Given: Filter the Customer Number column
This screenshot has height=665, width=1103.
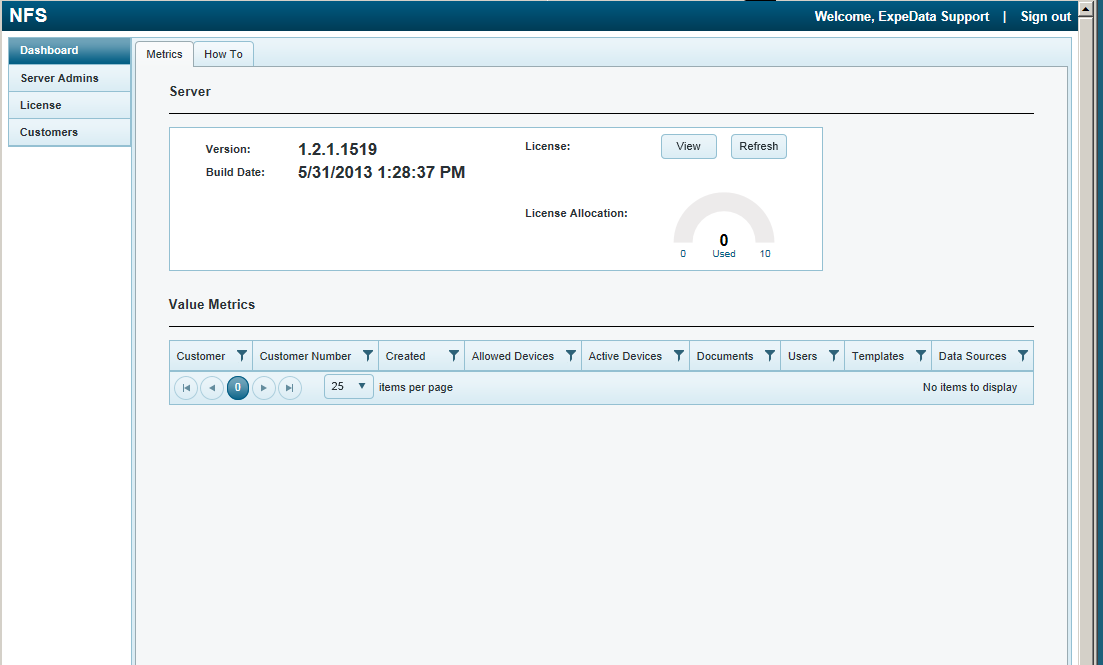Looking at the screenshot, I should [367, 355].
